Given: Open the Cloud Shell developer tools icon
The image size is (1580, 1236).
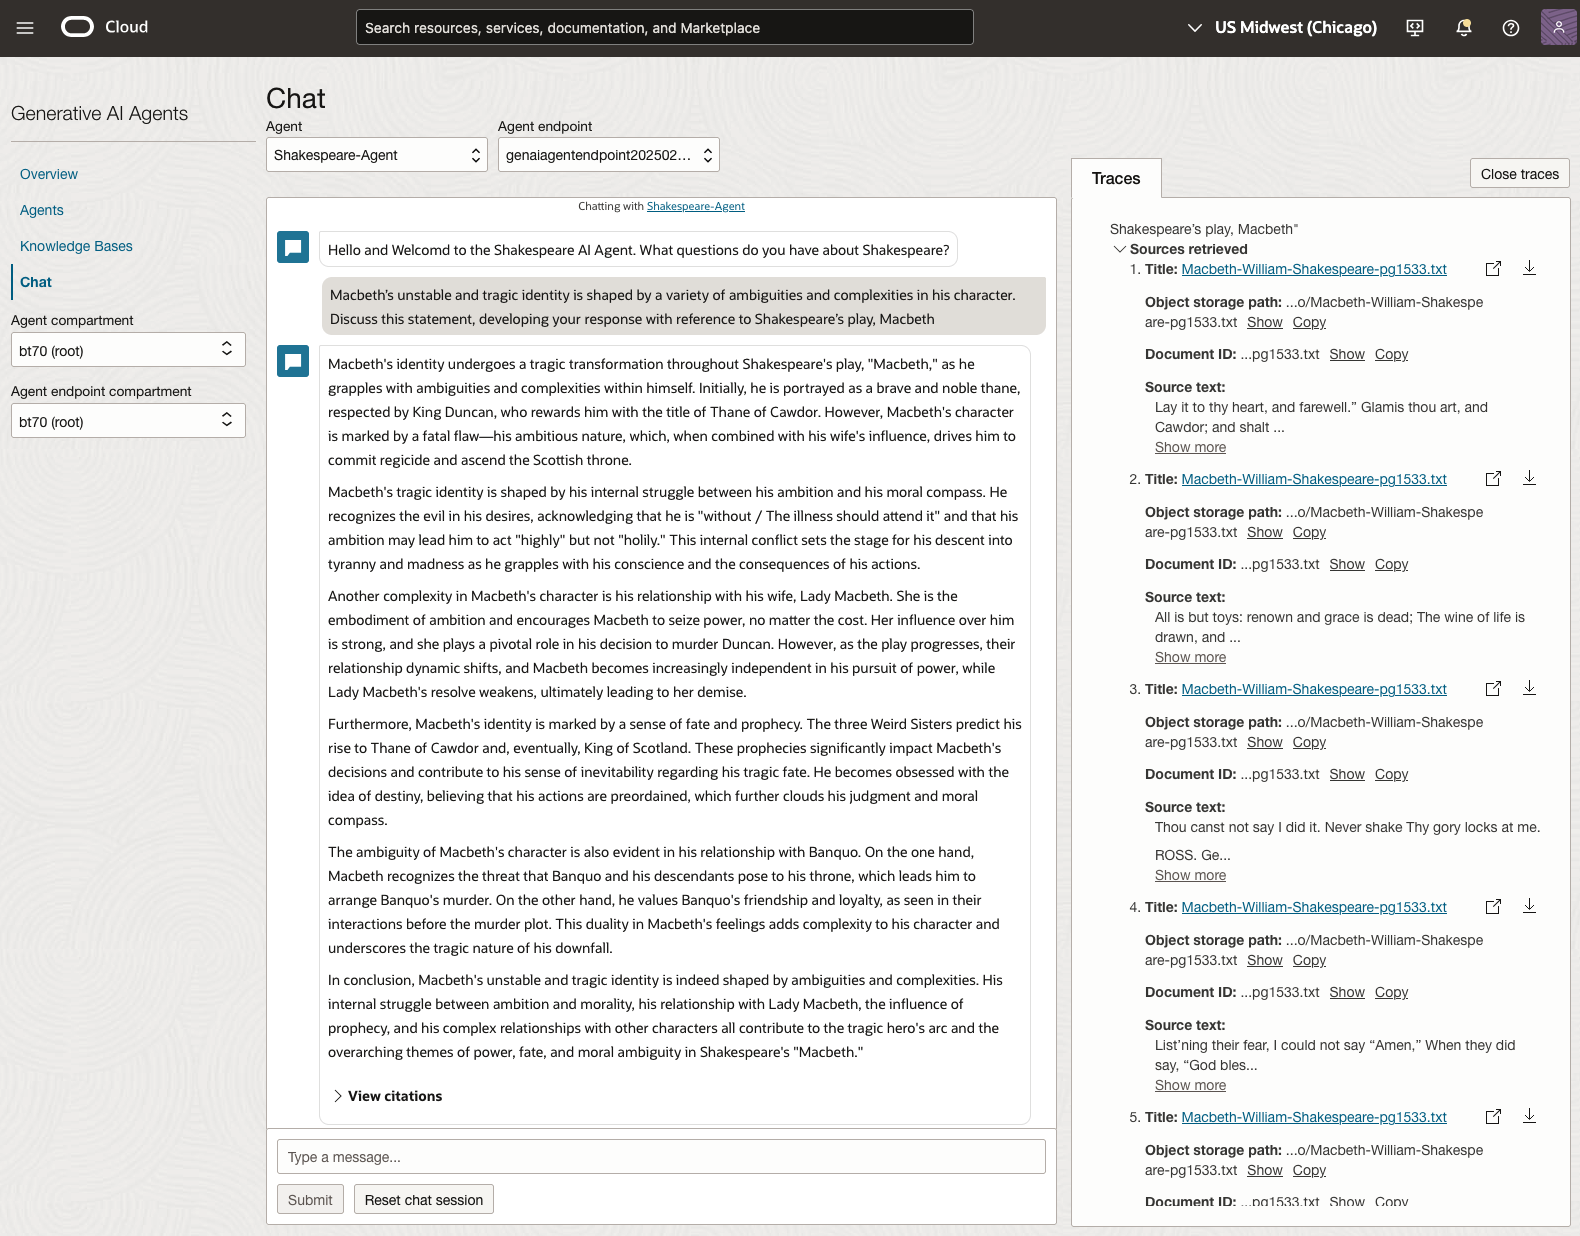Looking at the screenshot, I should (1415, 28).
